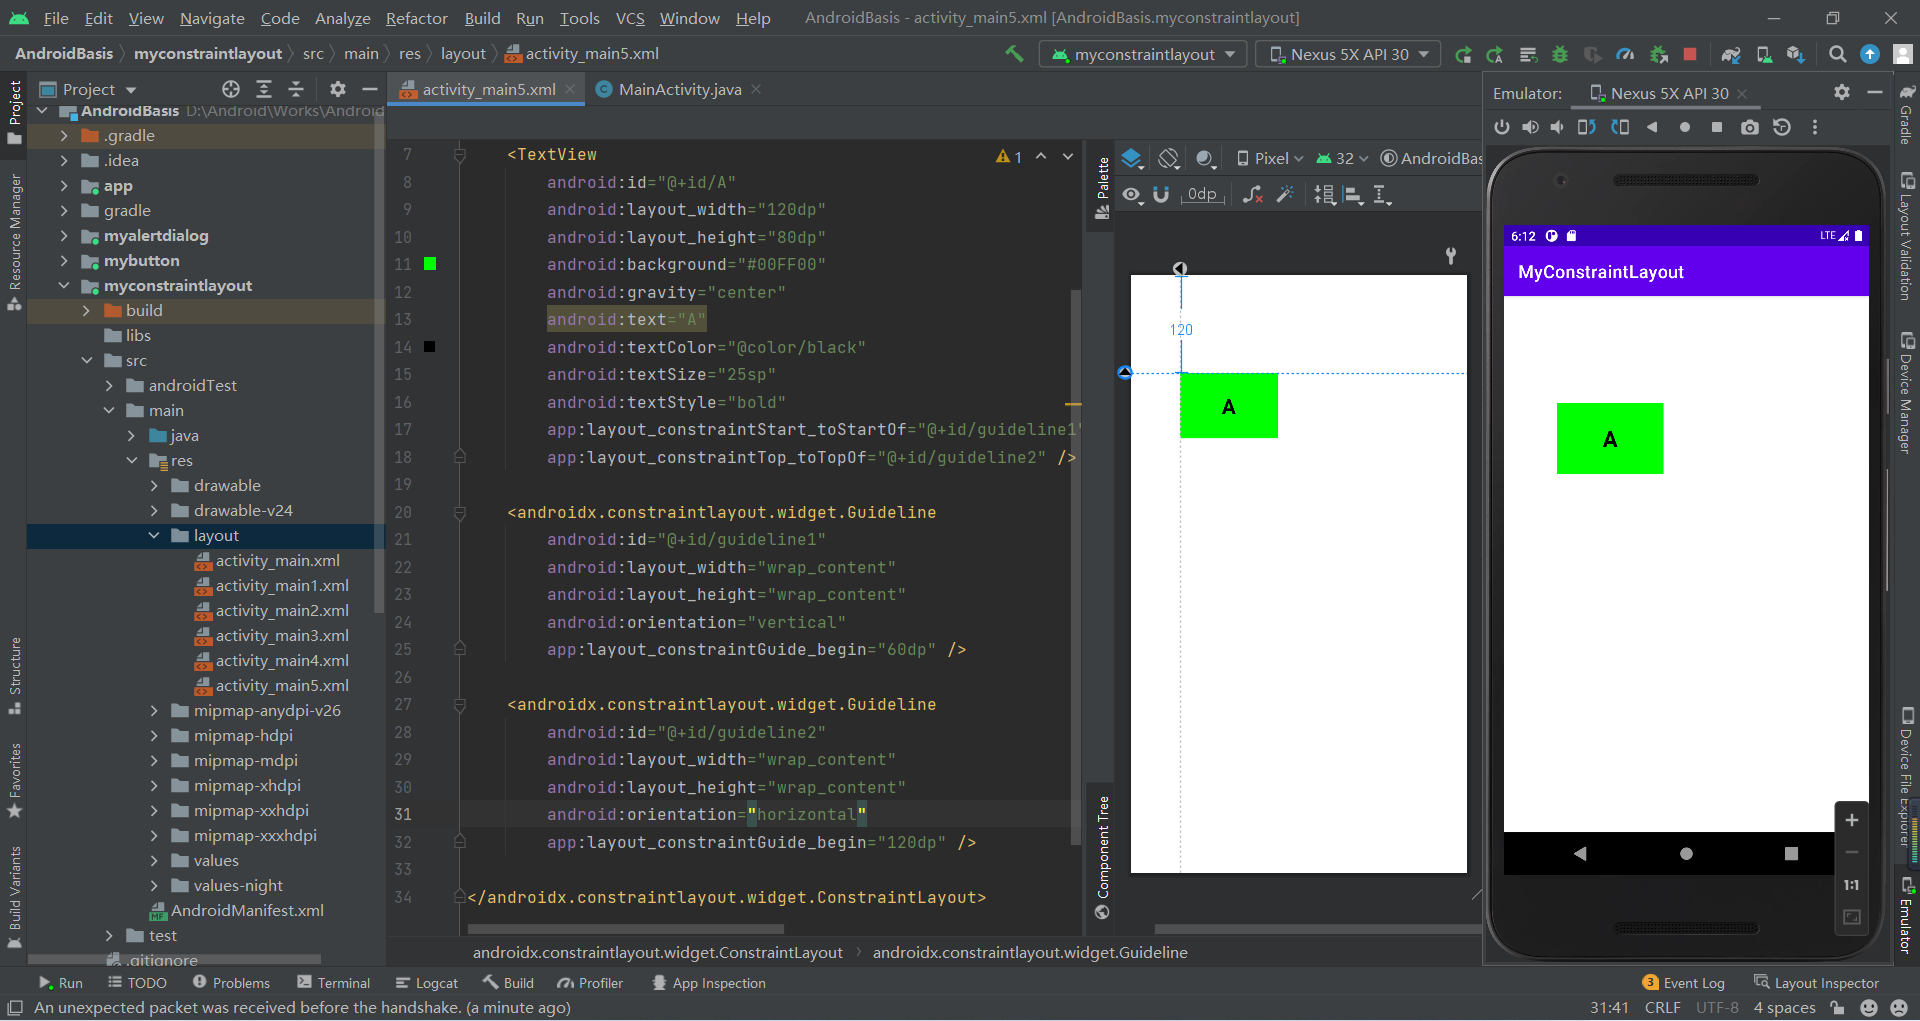The width and height of the screenshot is (1920, 1021).
Task: Open the Problems tool window button
Action: coord(231,983)
